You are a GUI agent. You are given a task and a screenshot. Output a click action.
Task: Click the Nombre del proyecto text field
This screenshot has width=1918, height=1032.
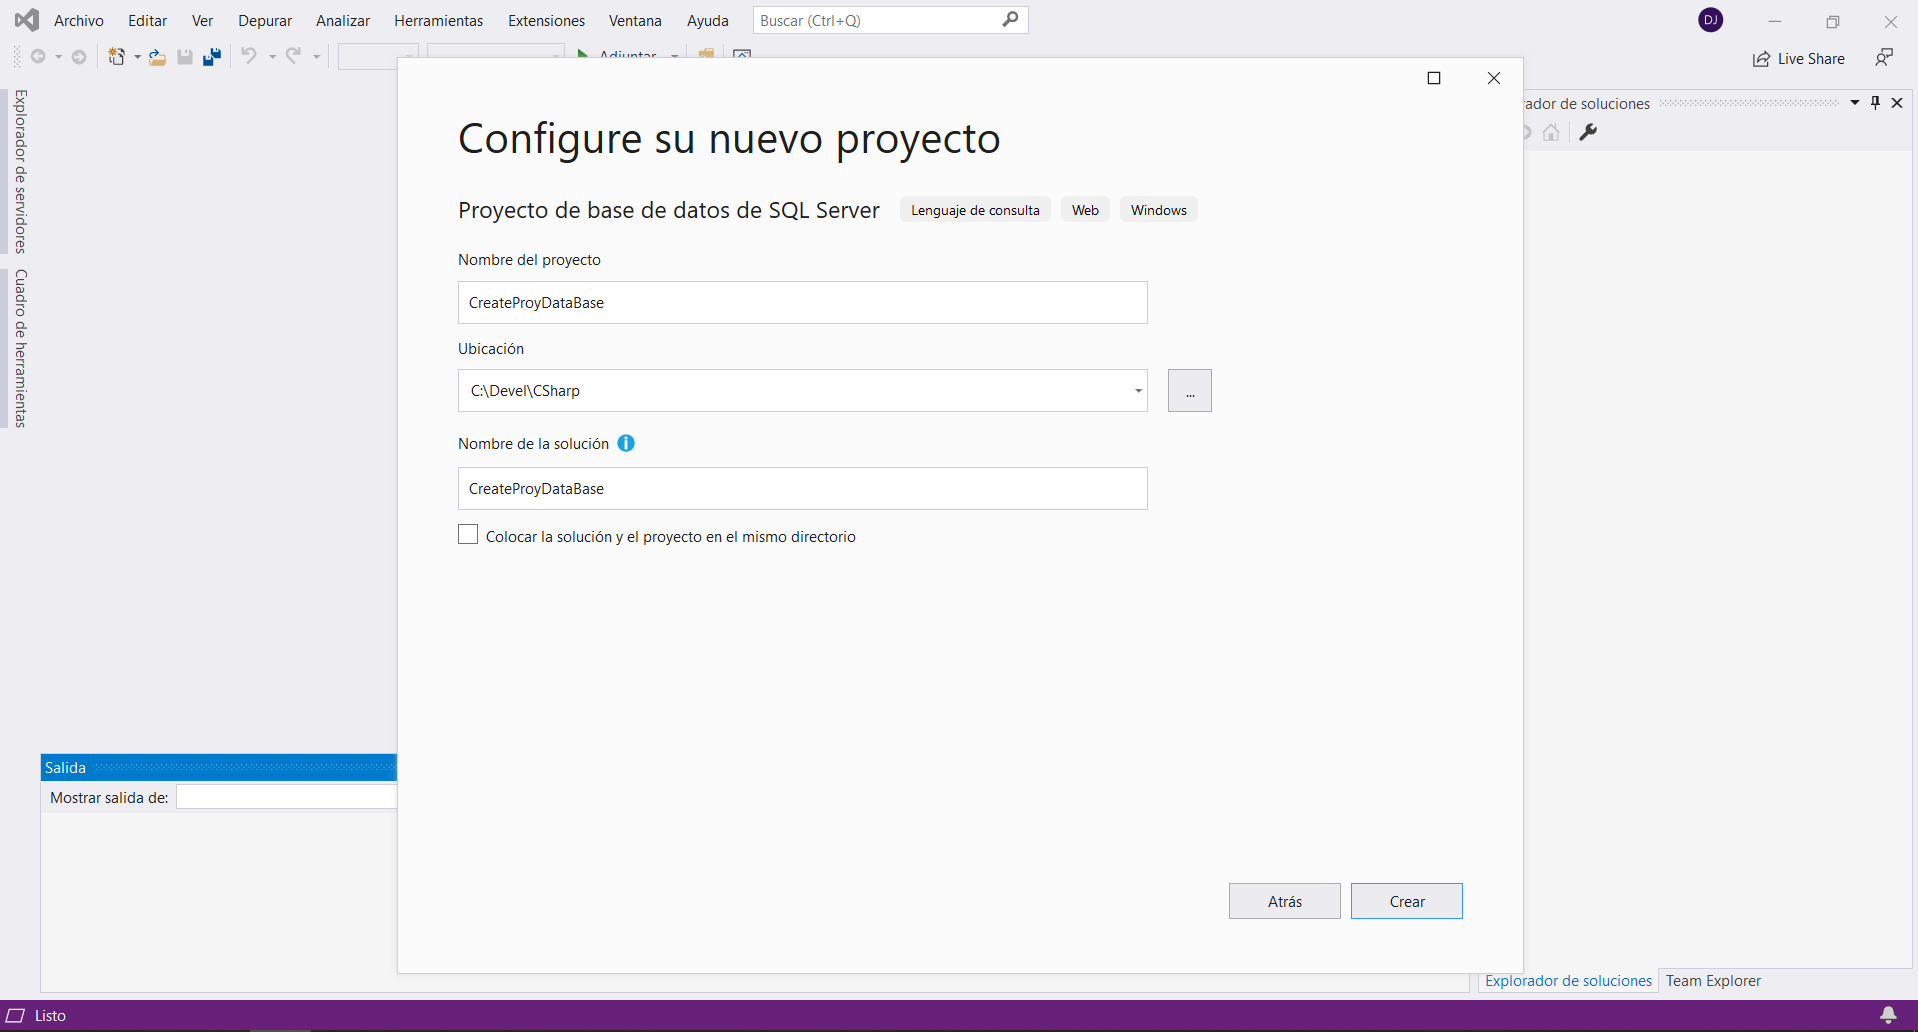point(802,303)
